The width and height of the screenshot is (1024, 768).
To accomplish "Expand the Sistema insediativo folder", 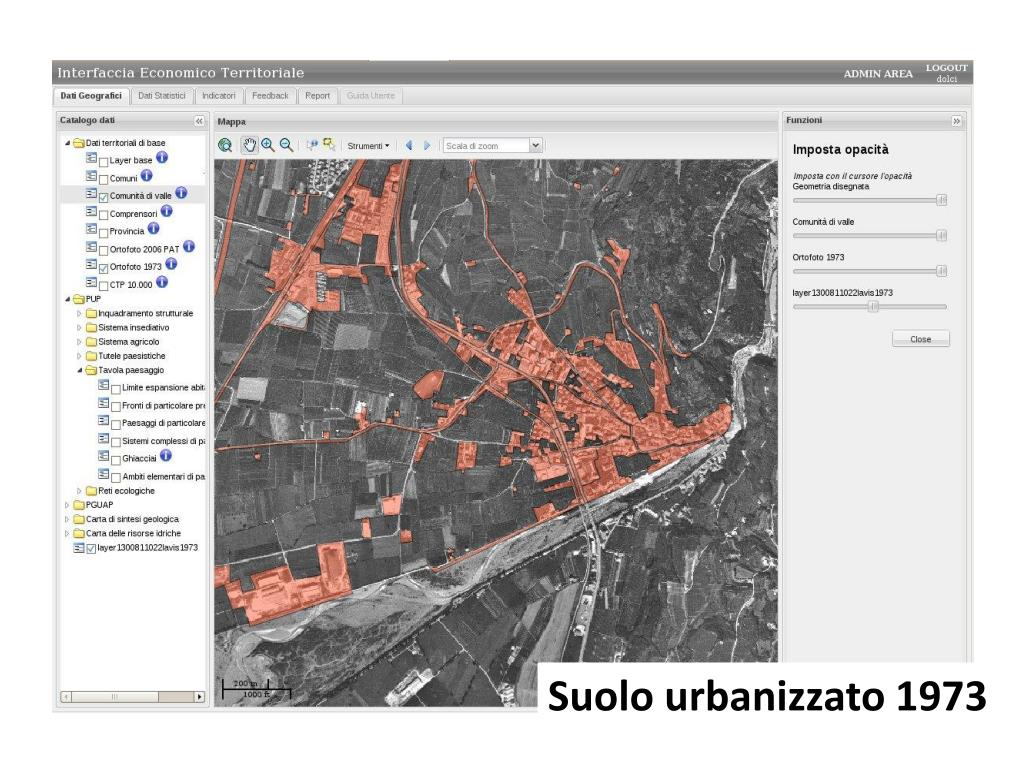I will pyautogui.click(x=80, y=328).
